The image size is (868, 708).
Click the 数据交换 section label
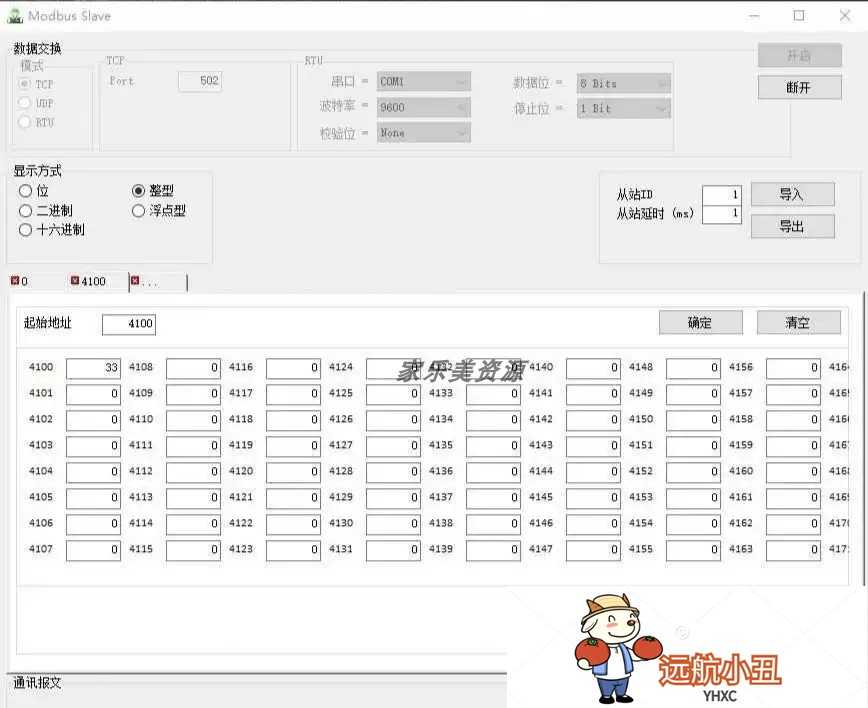[x=37, y=48]
